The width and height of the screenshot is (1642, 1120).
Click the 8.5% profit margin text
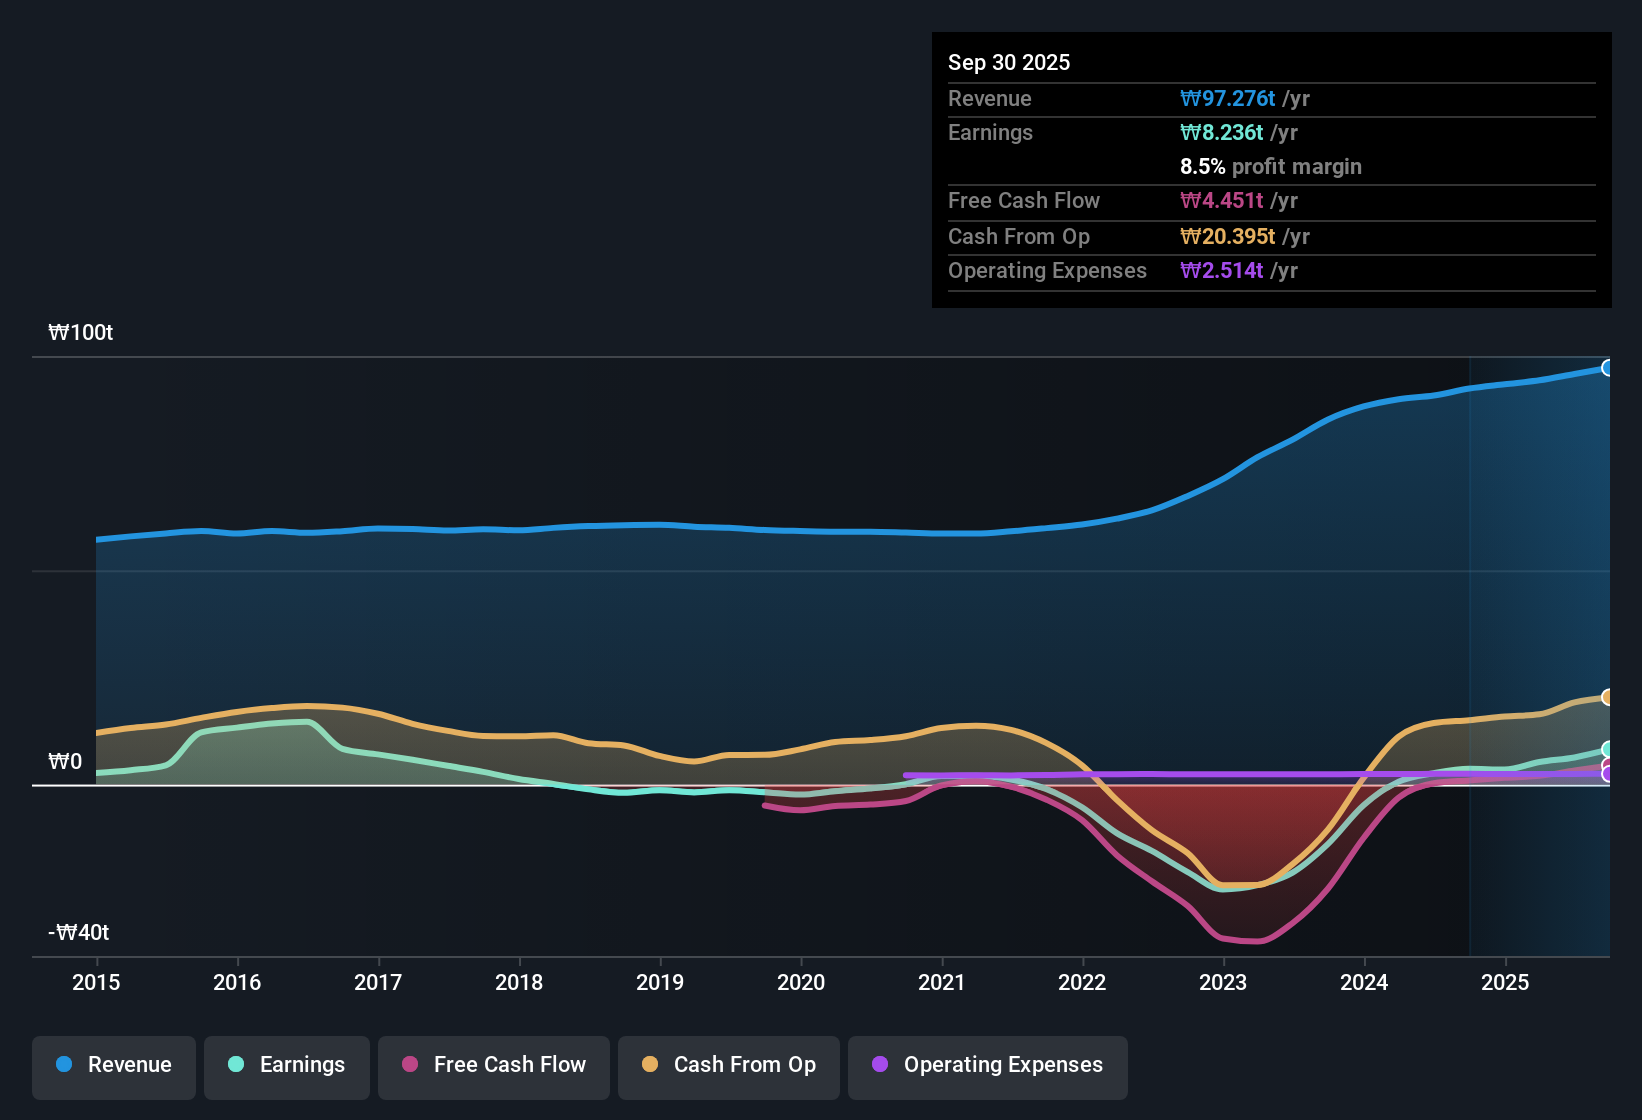pyautogui.click(x=1270, y=167)
